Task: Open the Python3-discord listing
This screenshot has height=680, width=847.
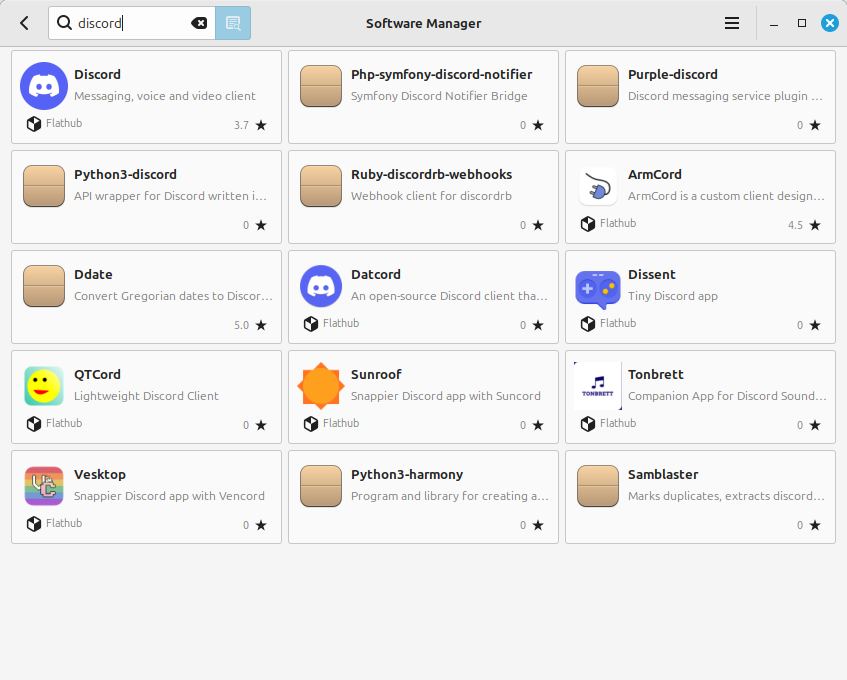Action: [146, 197]
